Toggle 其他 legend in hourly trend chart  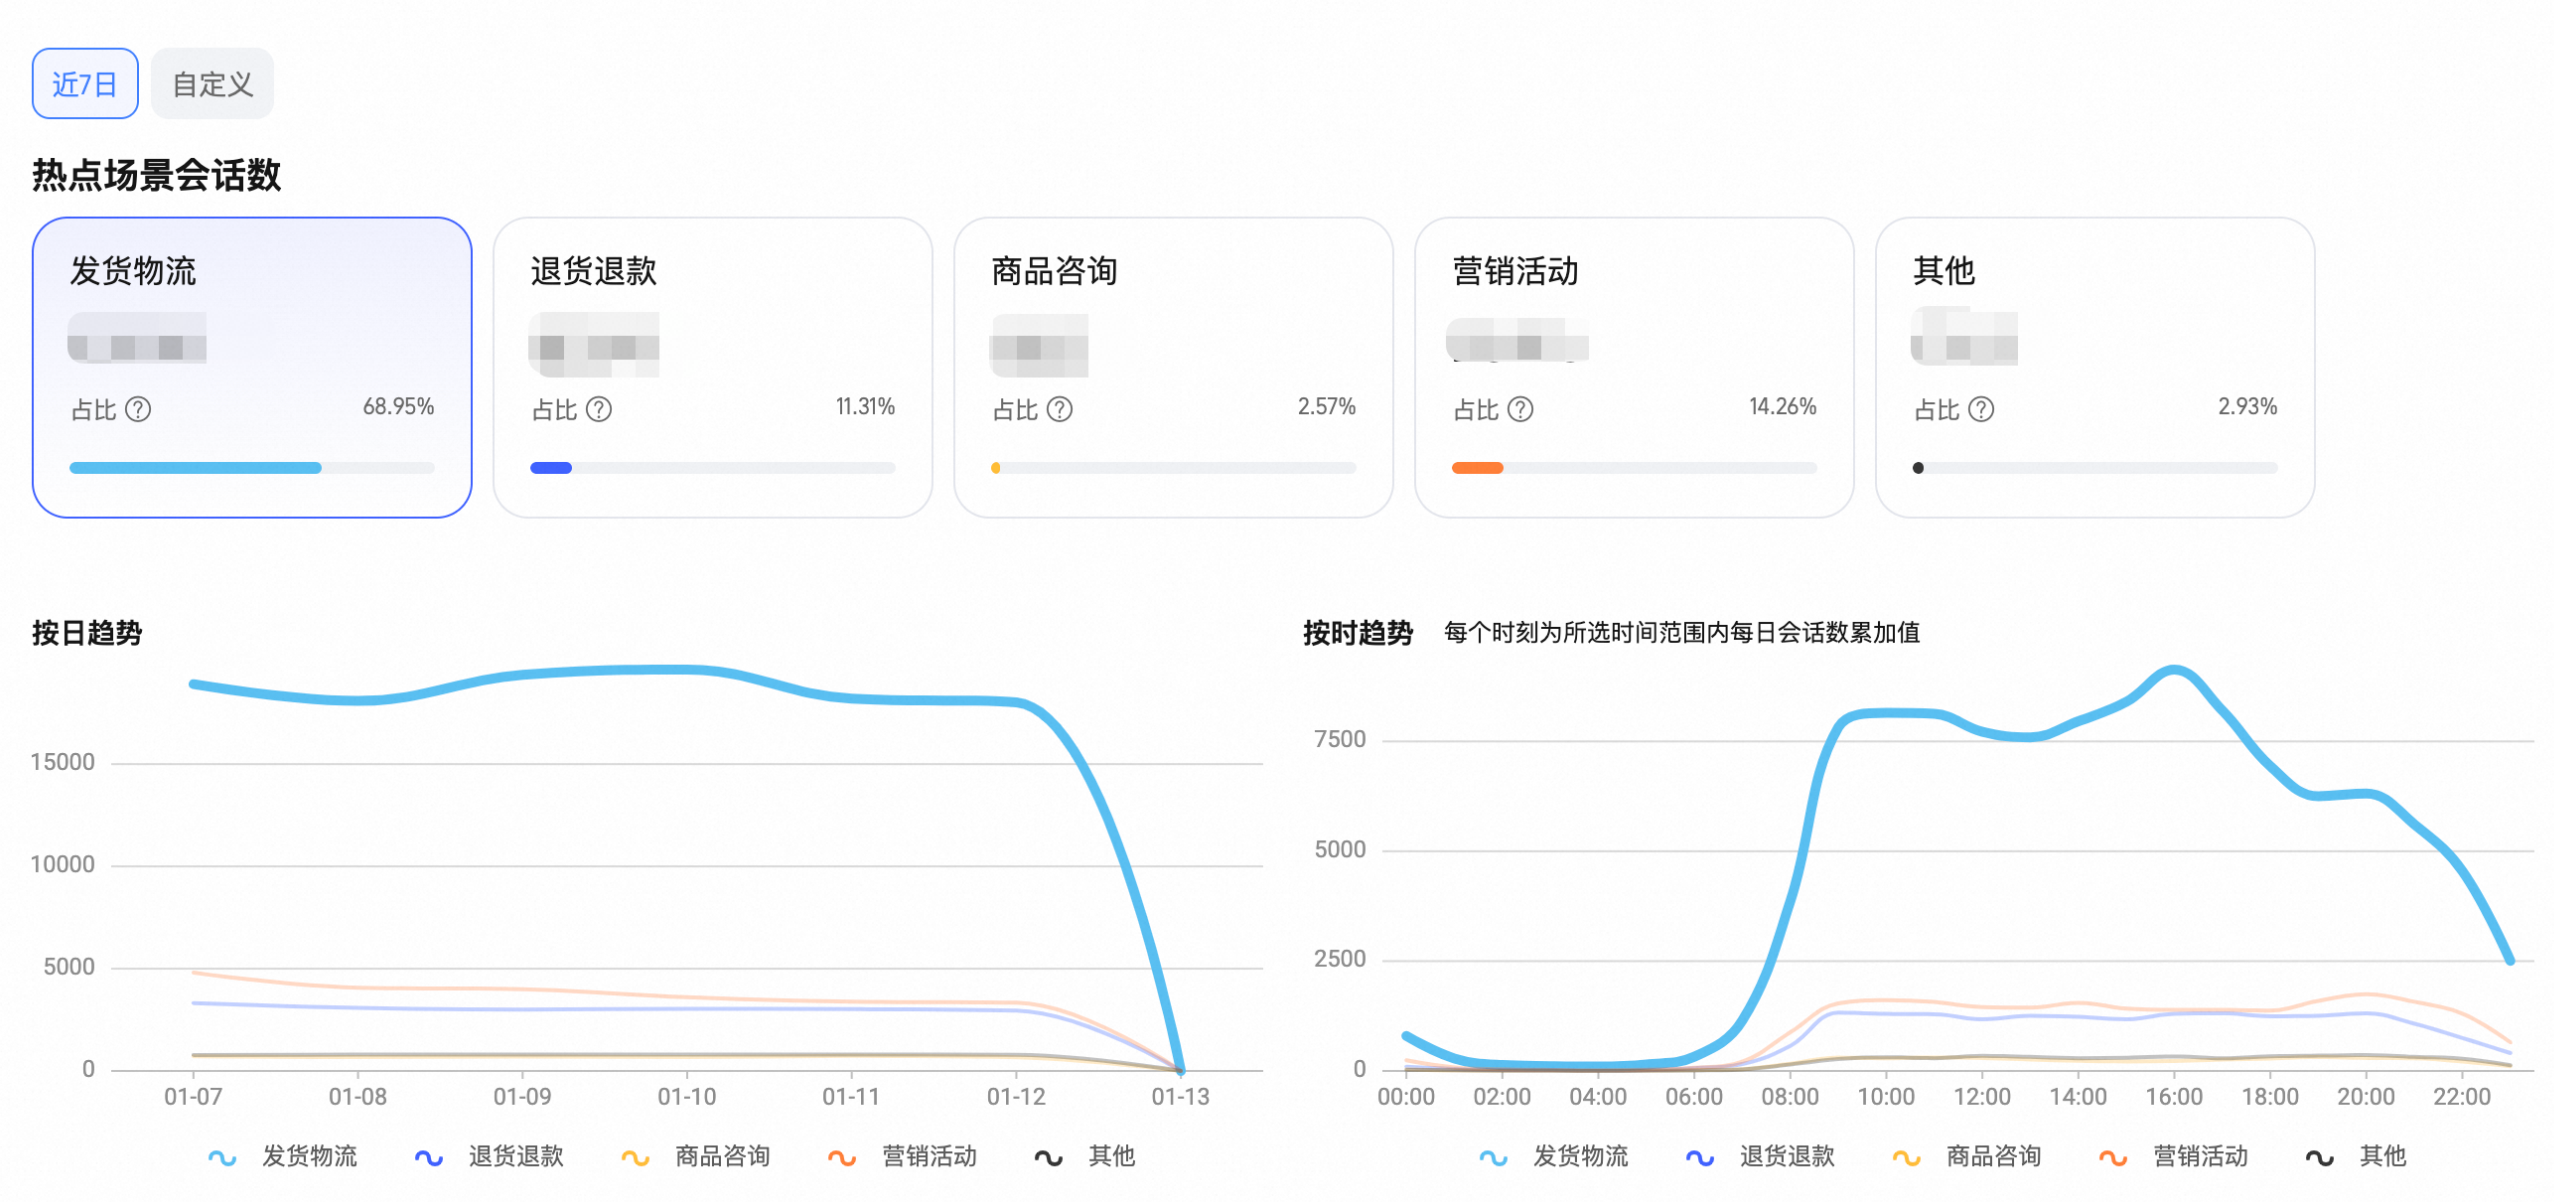click(2356, 1157)
